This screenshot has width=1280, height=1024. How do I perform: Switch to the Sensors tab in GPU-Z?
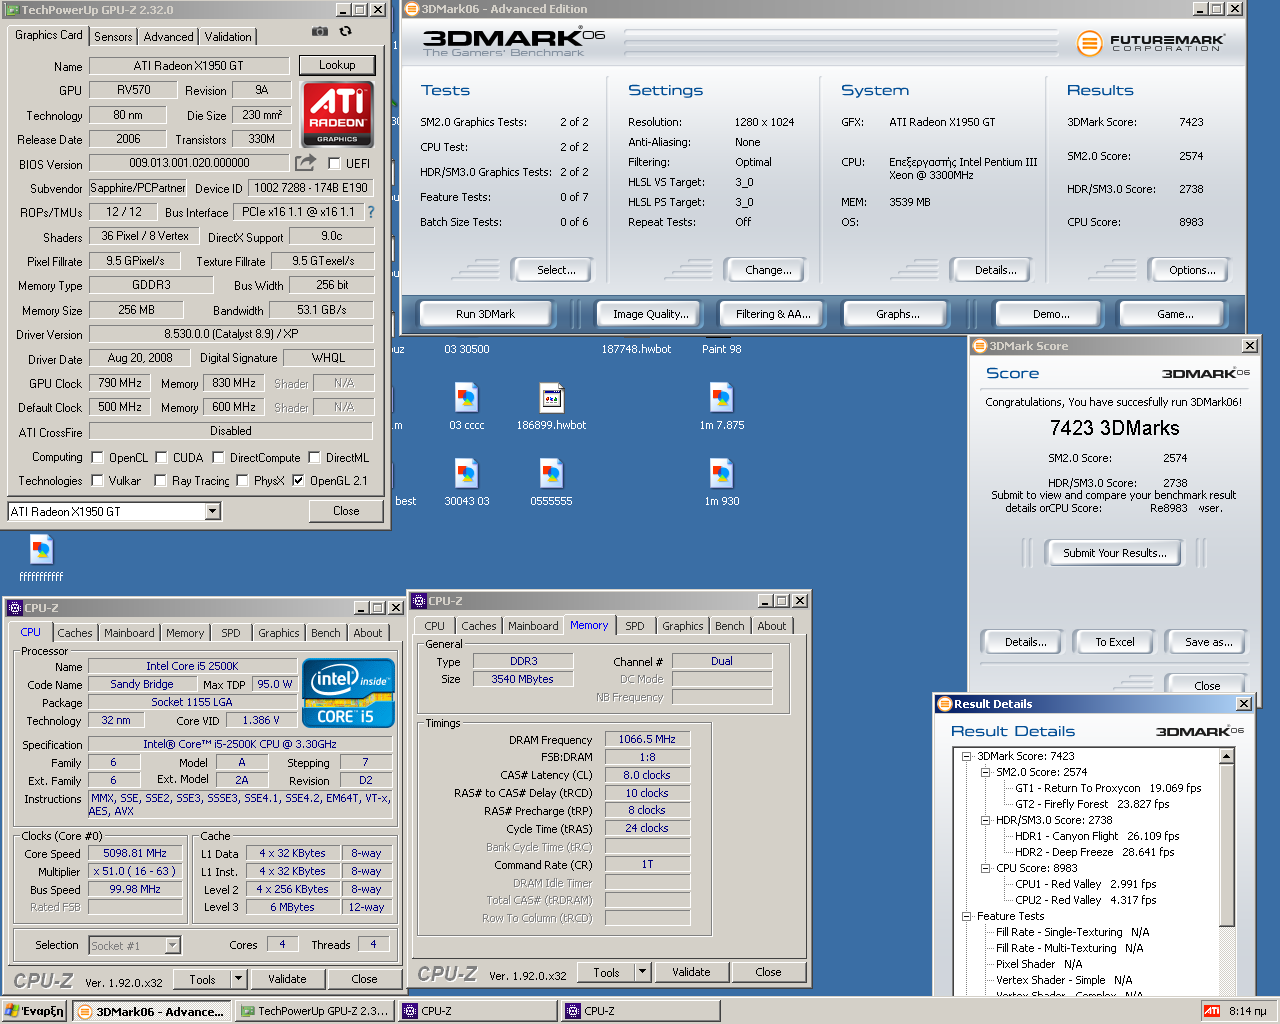click(113, 37)
